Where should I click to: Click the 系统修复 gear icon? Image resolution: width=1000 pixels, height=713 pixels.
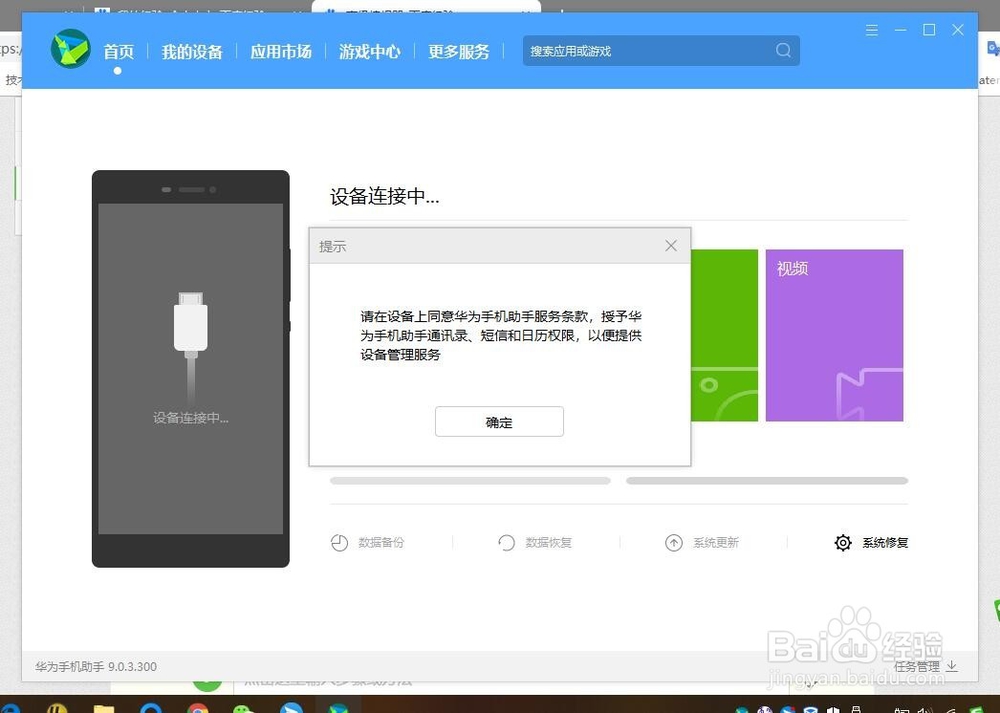pyautogui.click(x=843, y=543)
